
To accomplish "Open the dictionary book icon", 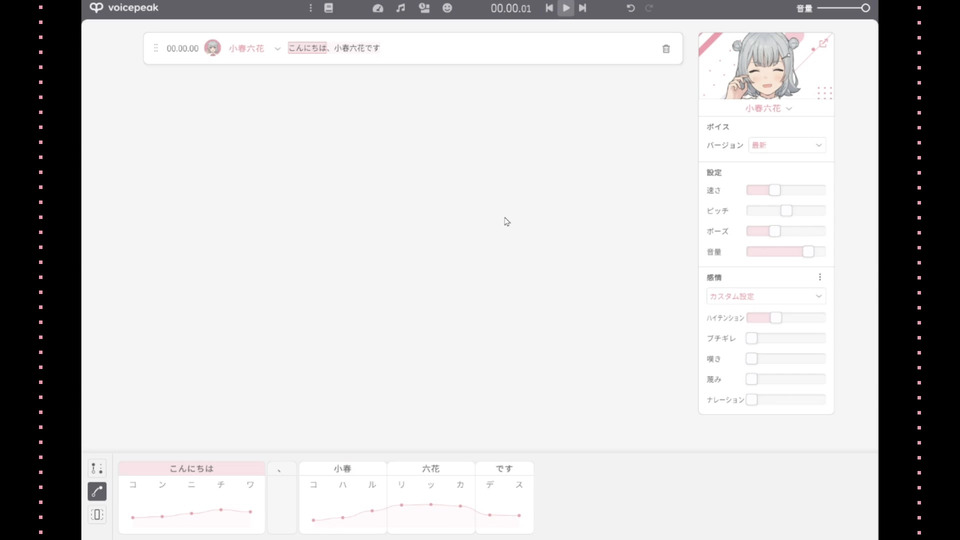I will click(x=329, y=8).
